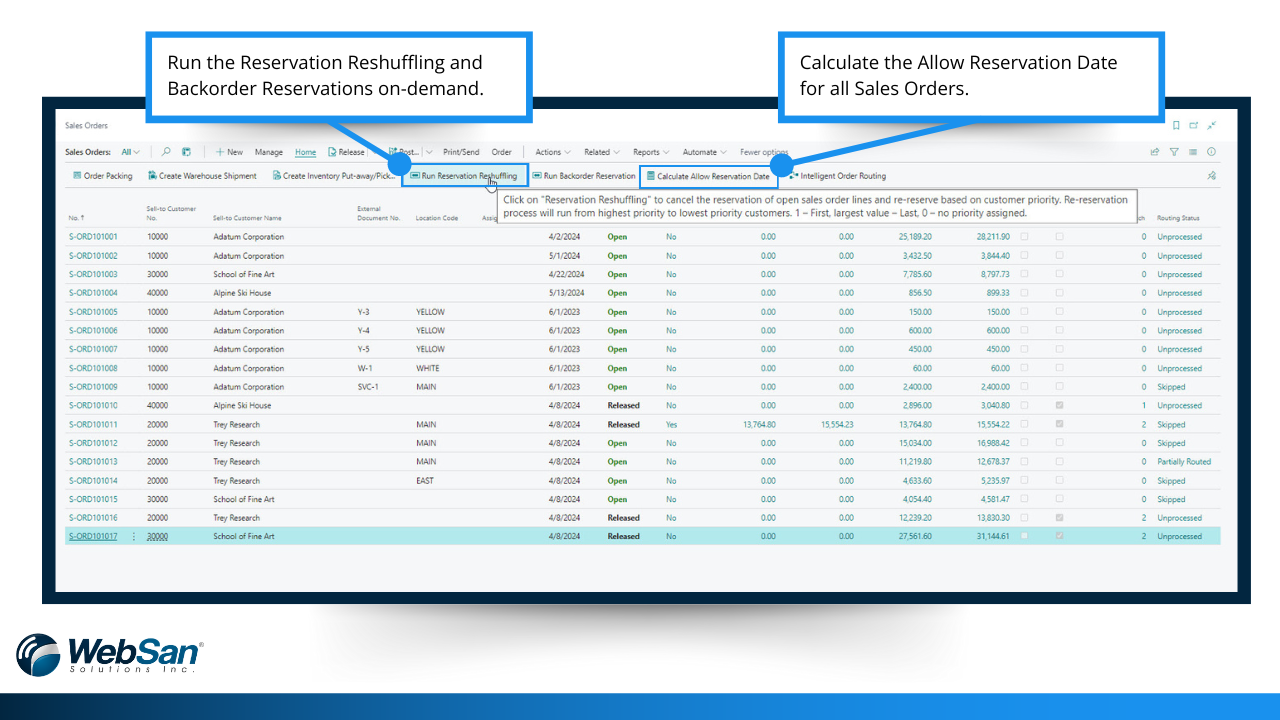Toggle checked checkbox in S-ORD101010 row
This screenshot has height=720, width=1280.
(1059, 405)
